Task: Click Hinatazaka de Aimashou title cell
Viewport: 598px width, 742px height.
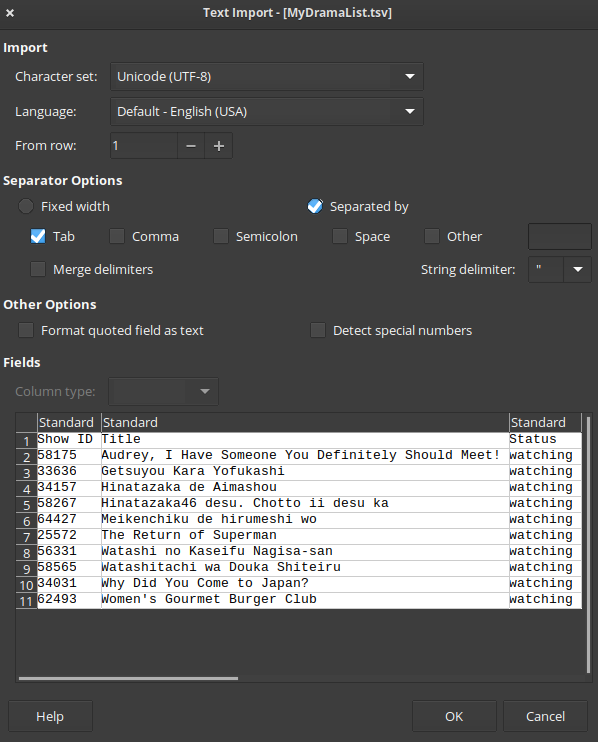Action: 305,487
